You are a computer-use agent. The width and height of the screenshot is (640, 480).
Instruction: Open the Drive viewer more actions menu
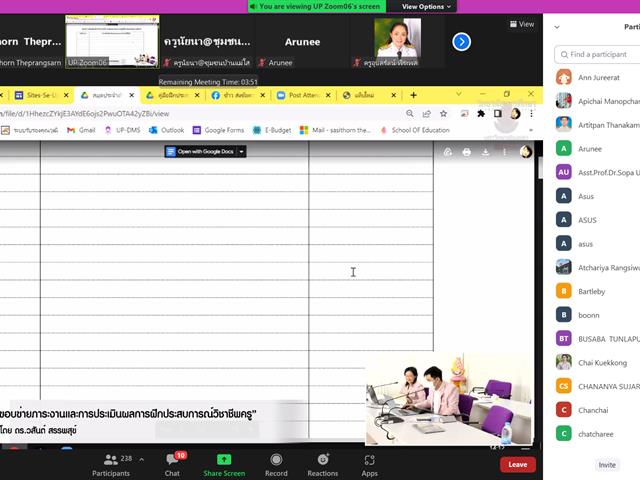(x=504, y=152)
